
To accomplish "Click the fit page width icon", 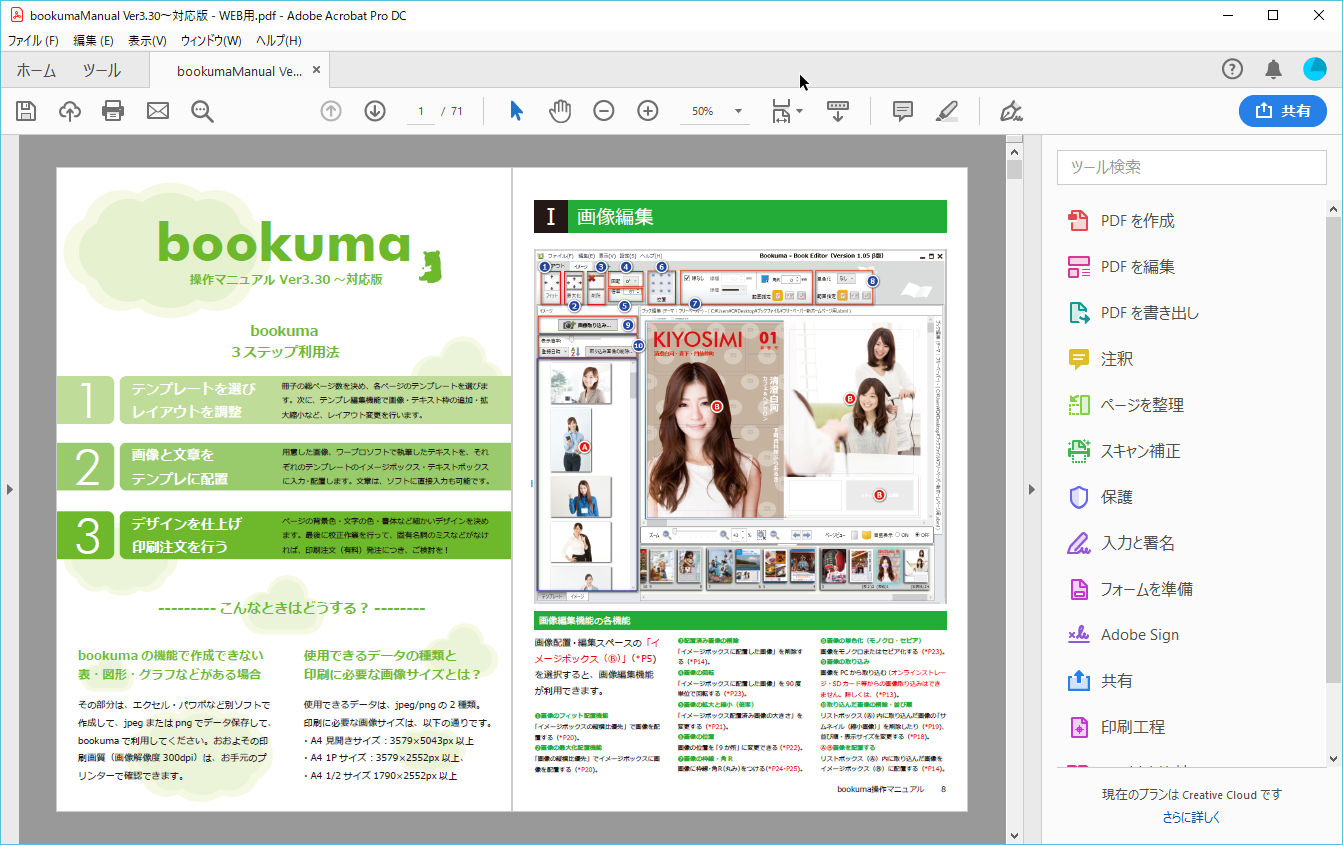I will coord(781,111).
